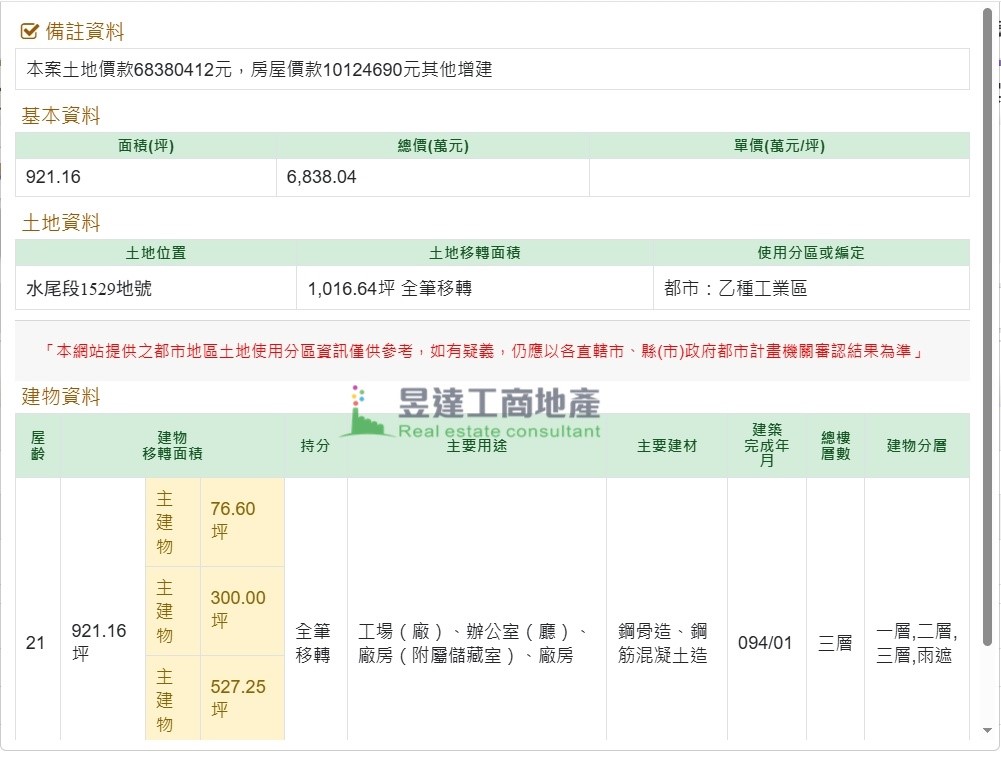Click the remark text with land price 68380412元
The height and width of the screenshot is (769, 1001).
(259, 70)
